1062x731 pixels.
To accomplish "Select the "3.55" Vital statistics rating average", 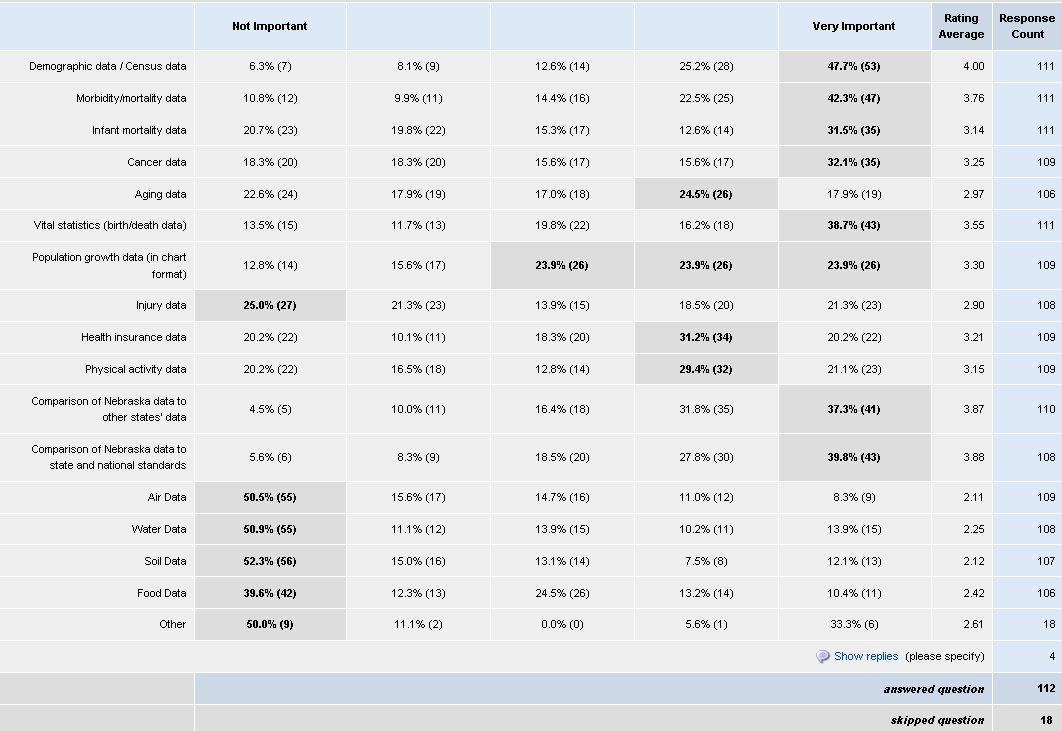I will [x=973, y=225].
